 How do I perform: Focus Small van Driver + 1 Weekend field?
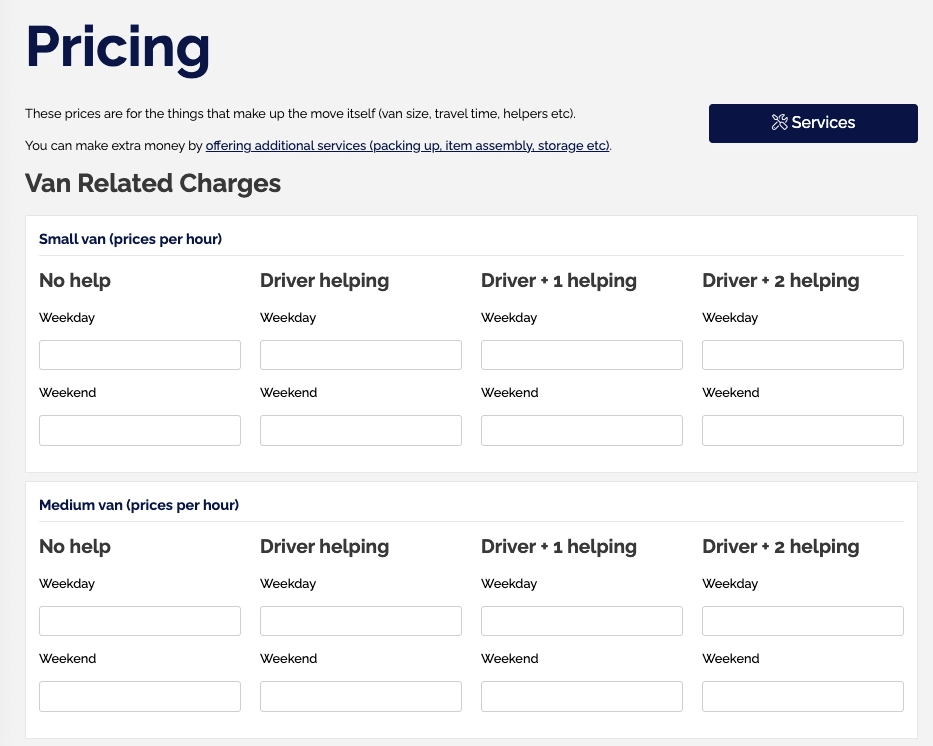pyautogui.click(x=582, y=430)
